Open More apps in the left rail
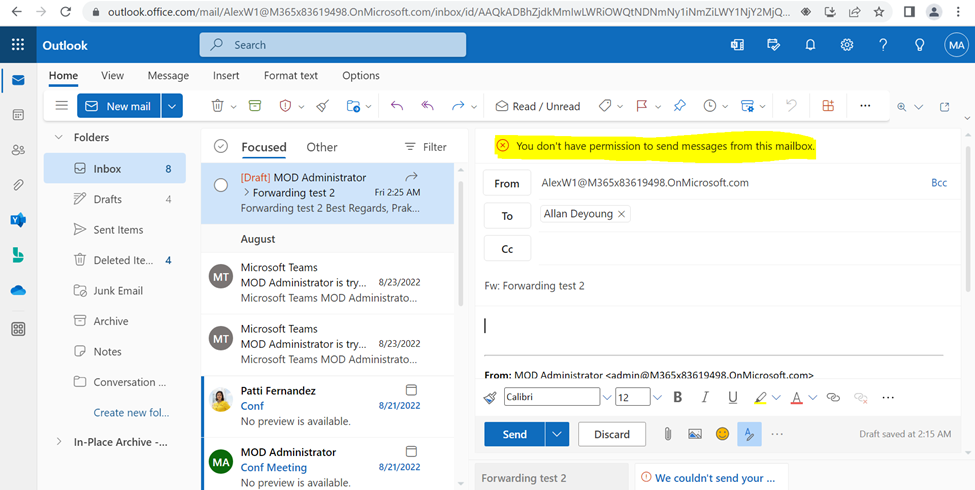This screenshot has width=975, height=490. [18, 330]
